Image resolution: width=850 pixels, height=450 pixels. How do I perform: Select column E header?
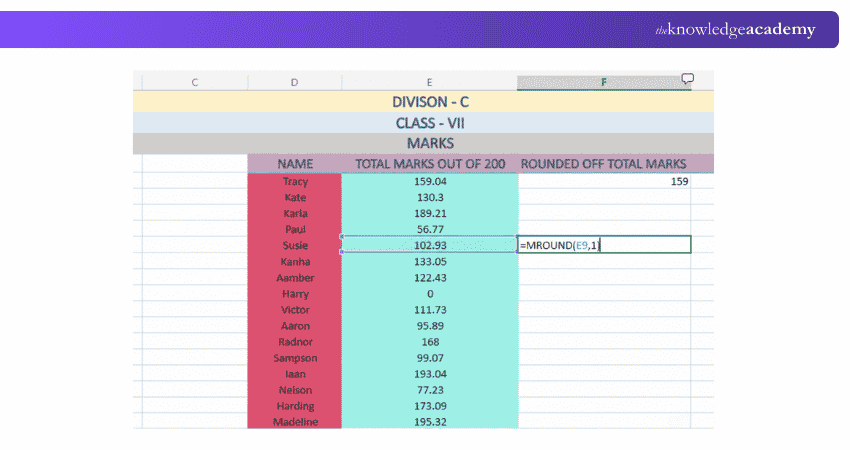click(429, 82)
